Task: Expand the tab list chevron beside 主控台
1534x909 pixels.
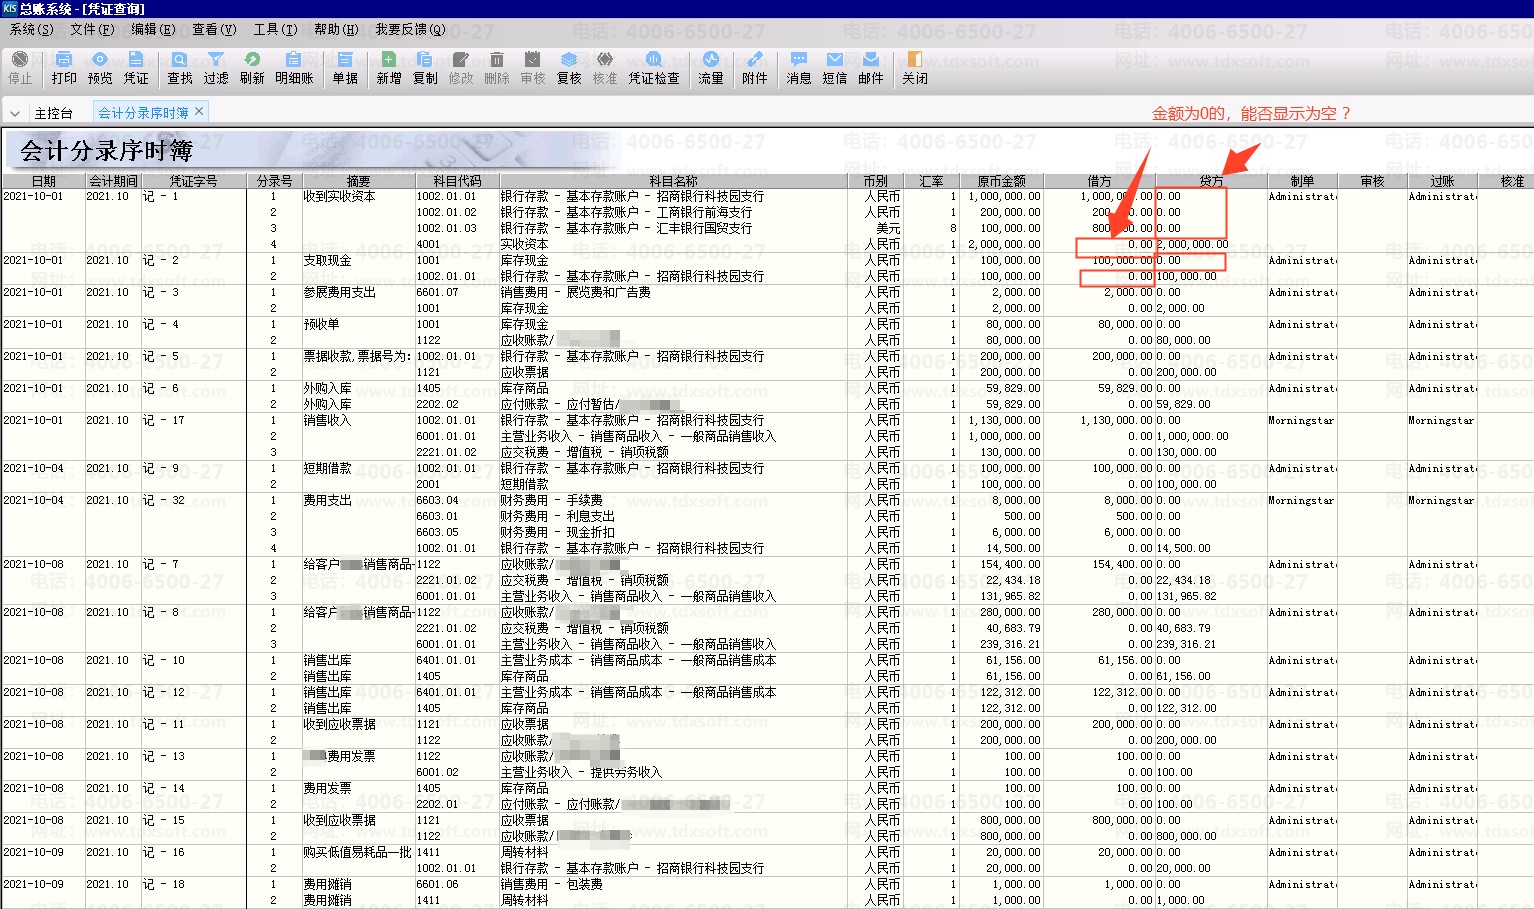Action: tap(15, 113)
